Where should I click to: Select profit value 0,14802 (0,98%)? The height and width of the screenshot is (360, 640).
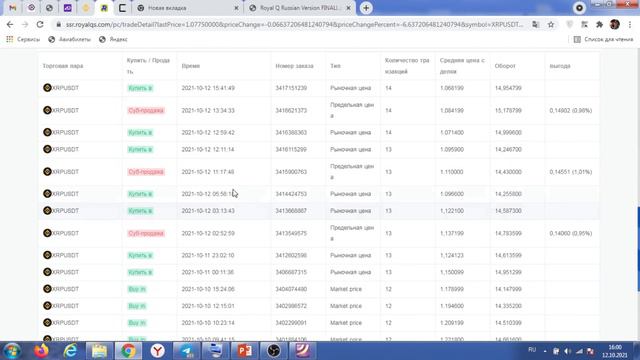[x=571, y=110]
